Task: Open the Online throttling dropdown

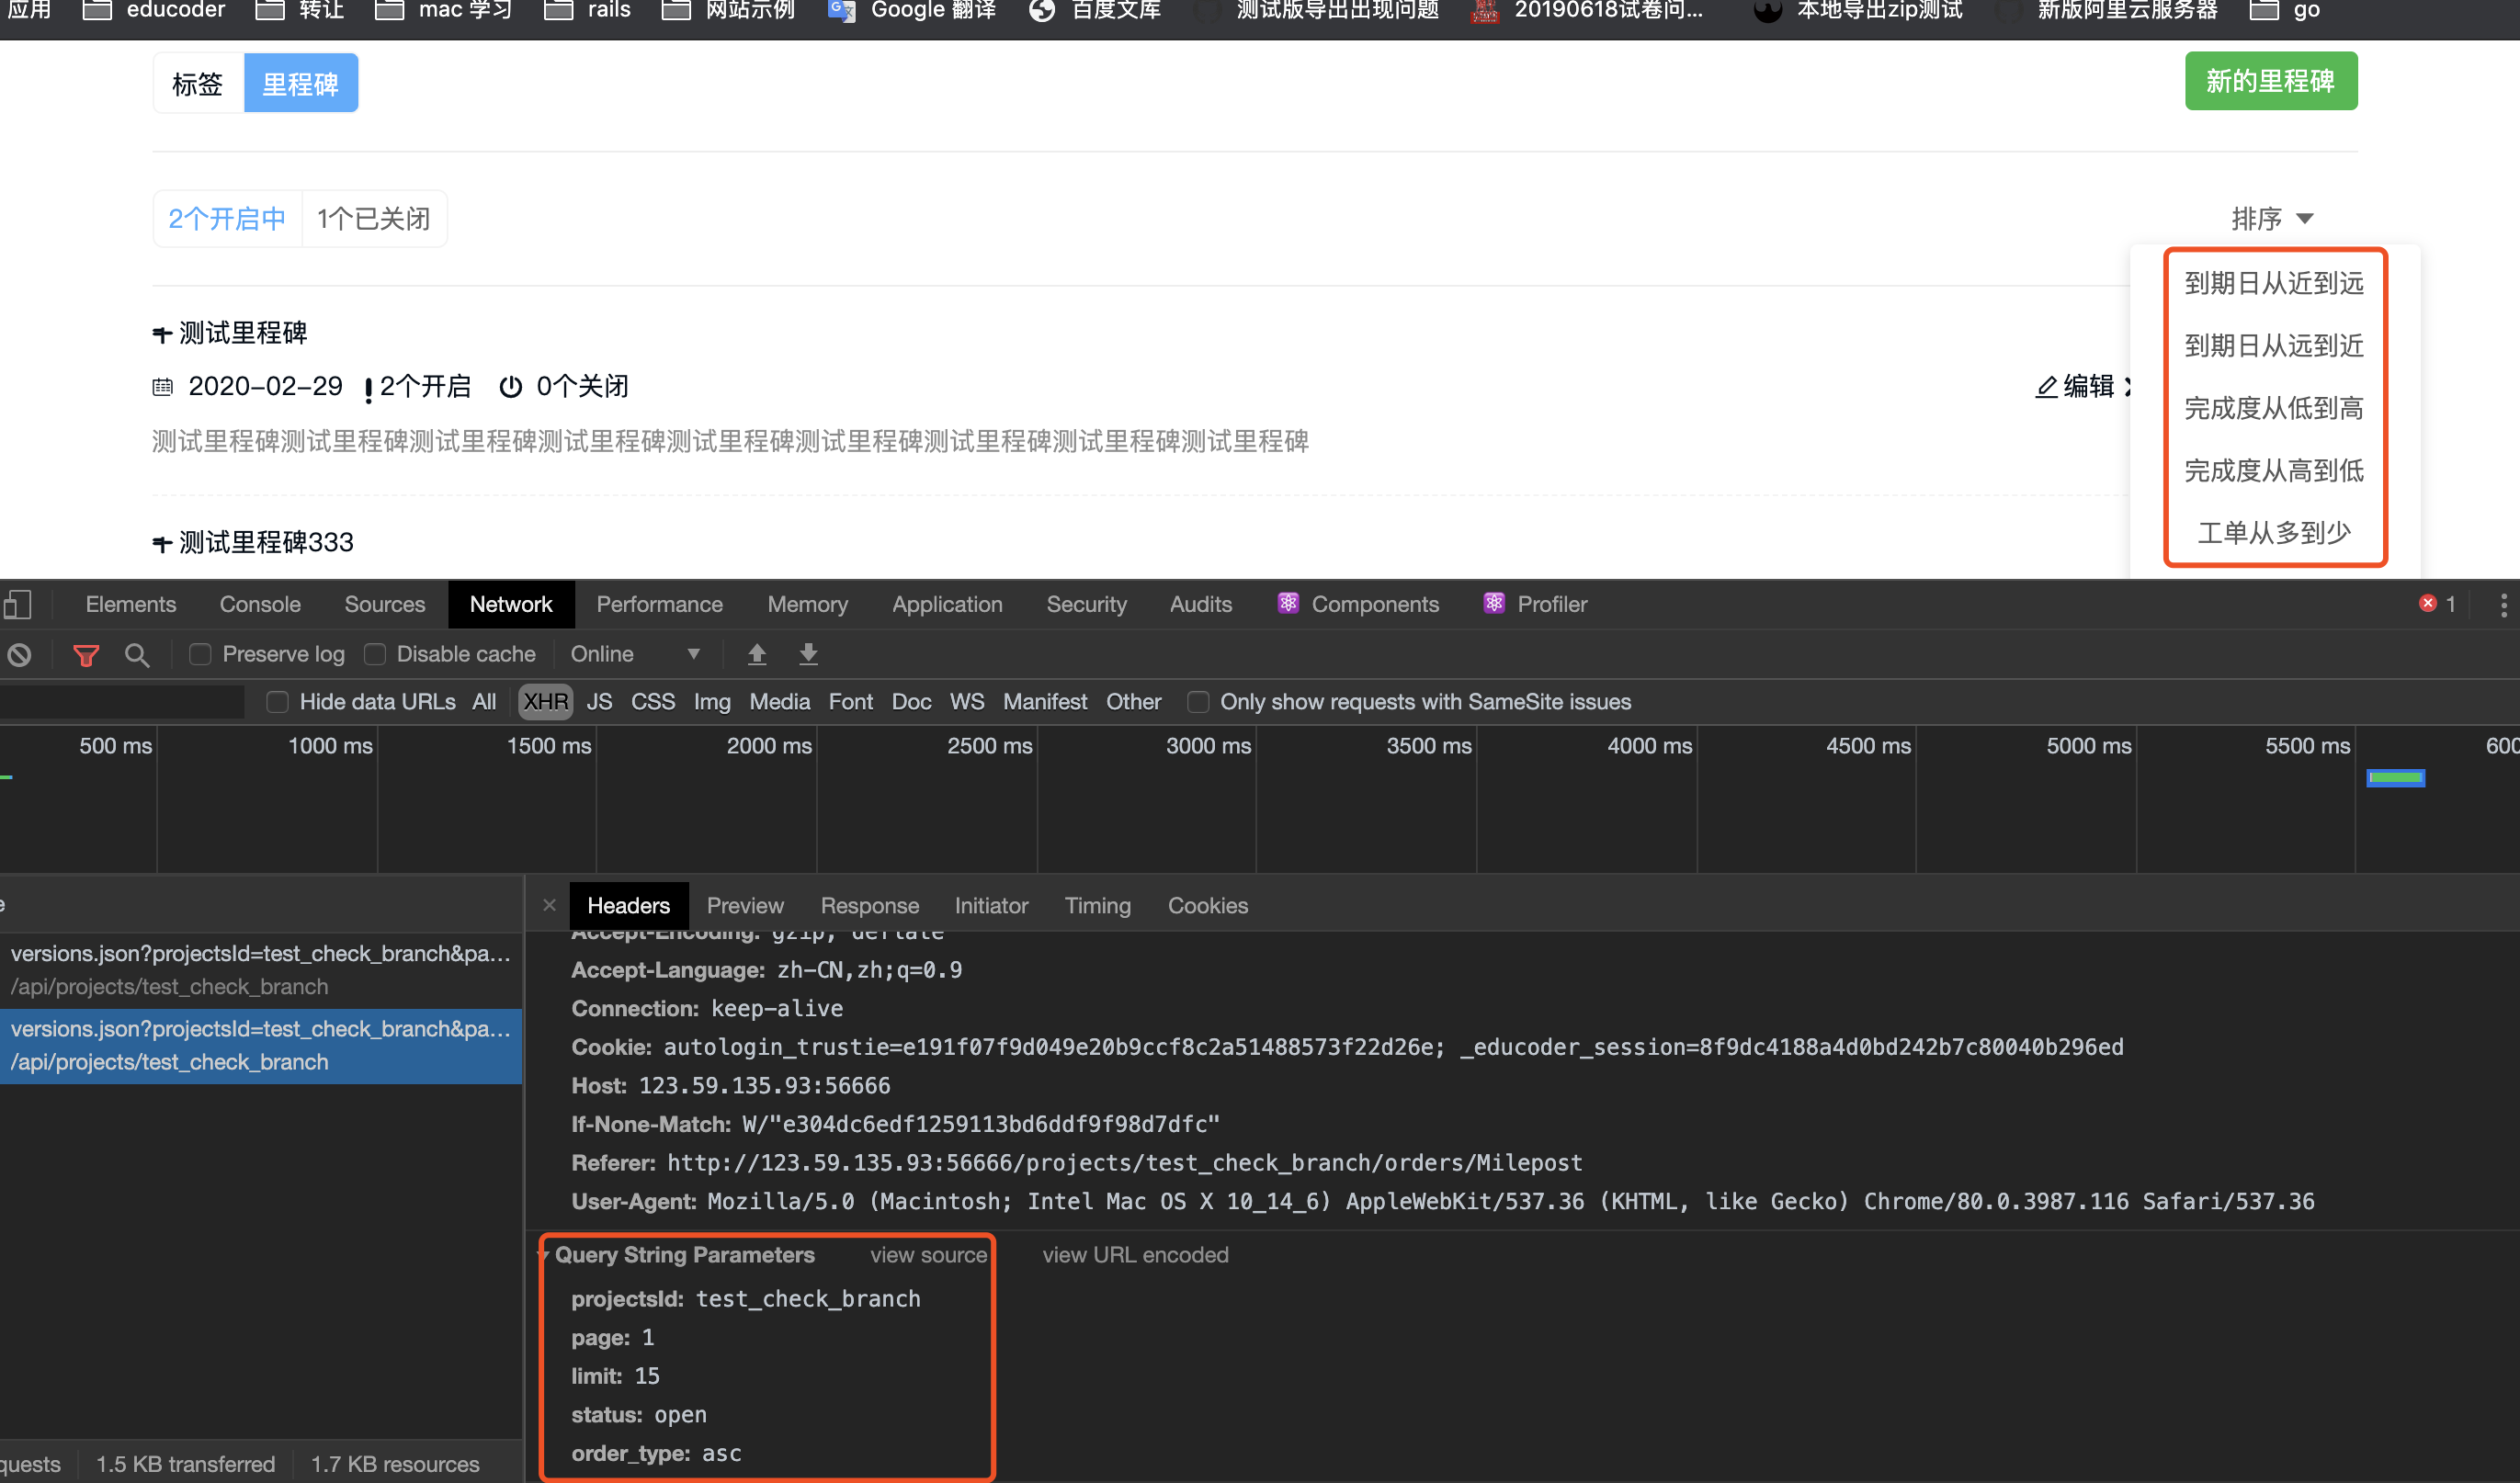Action: pyautogui.click(x=634, y=654)
